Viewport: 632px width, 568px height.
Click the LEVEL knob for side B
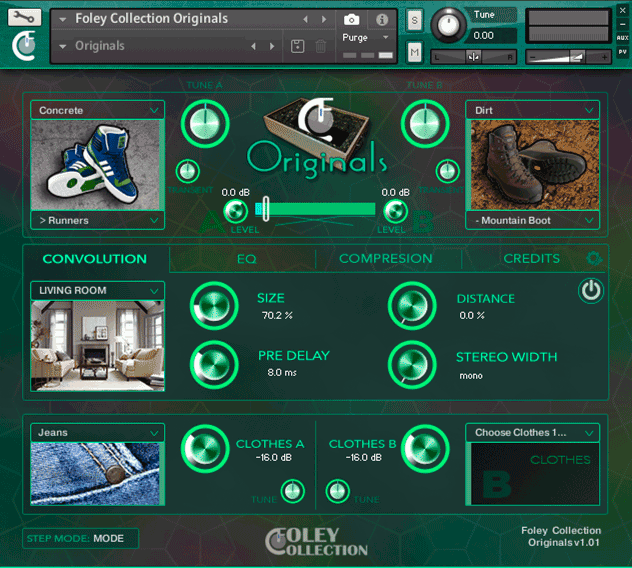[395, 211]
